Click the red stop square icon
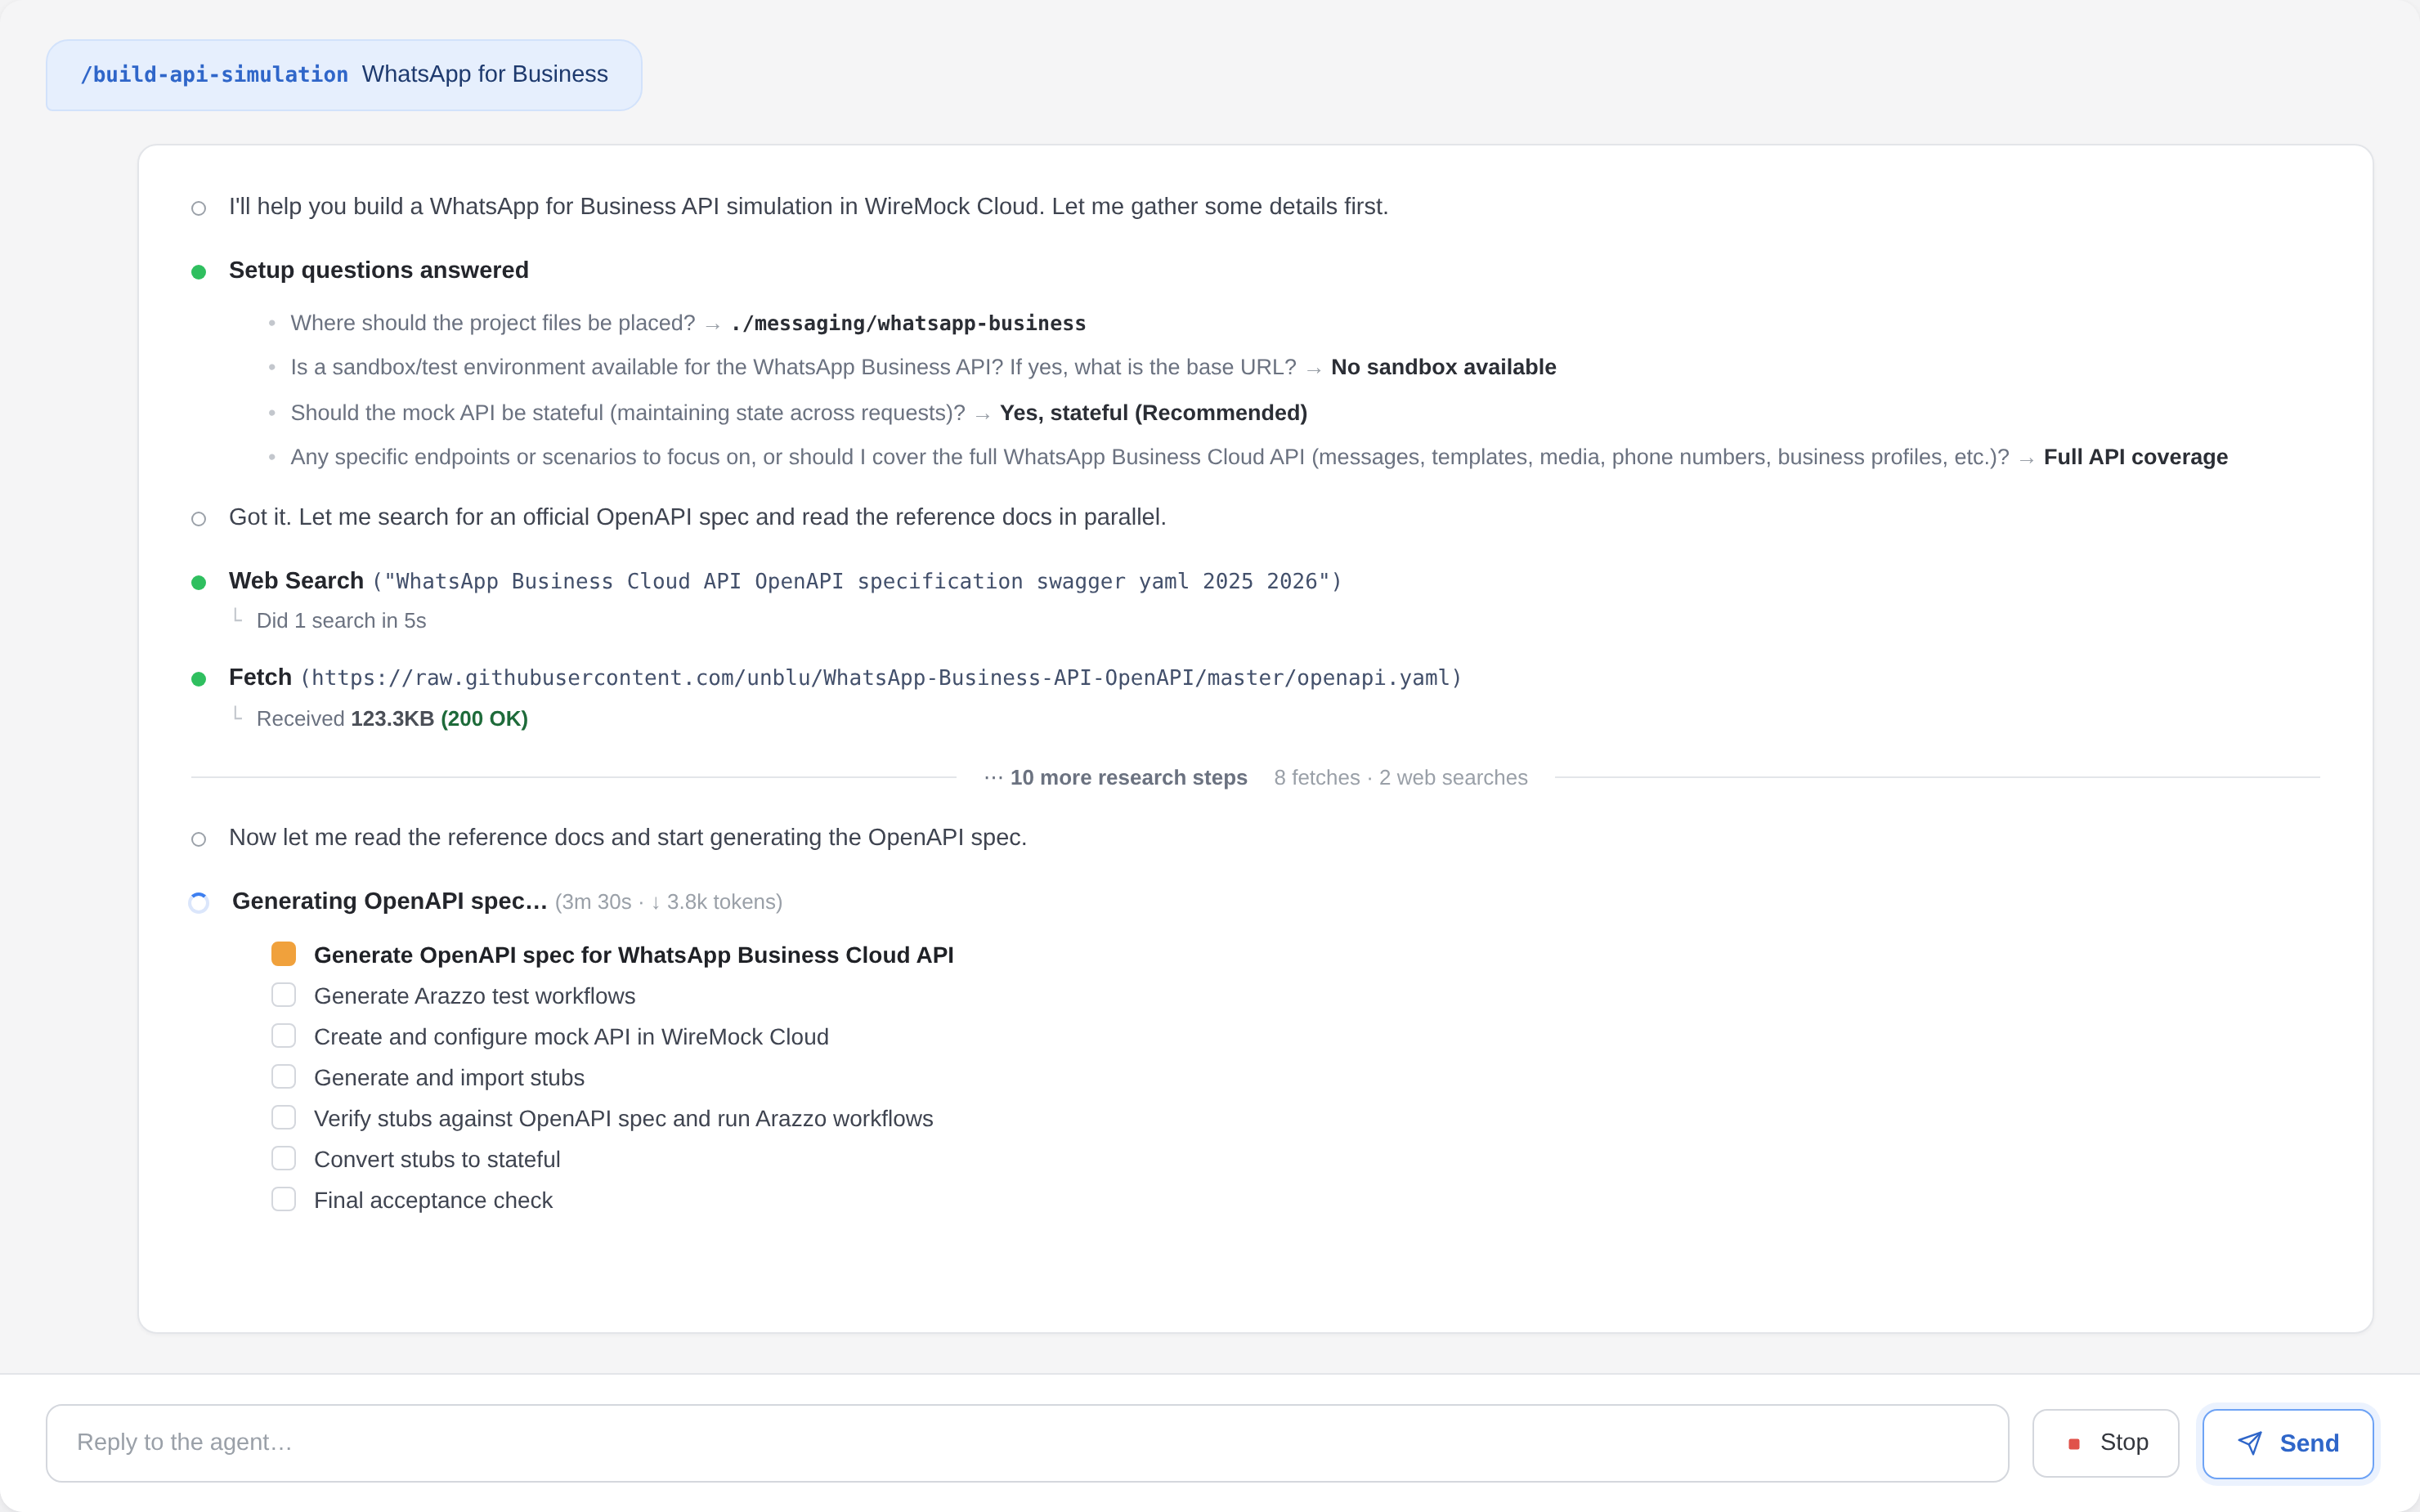 point(2074,1444)
